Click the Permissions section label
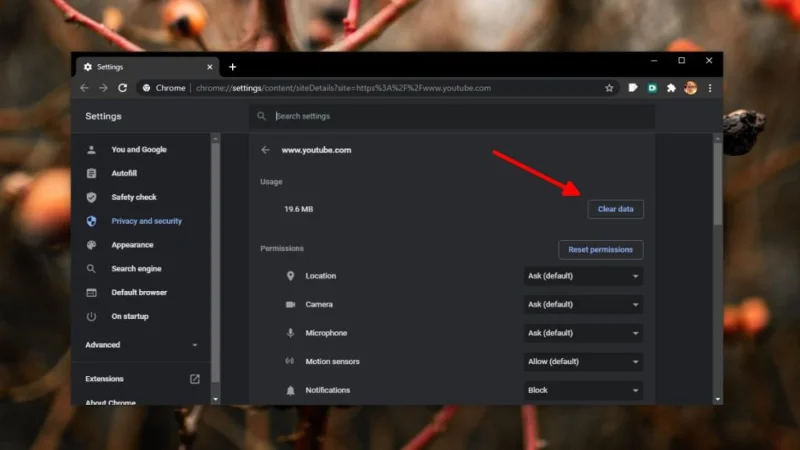 pyautogui.click(x=282, y=248)
